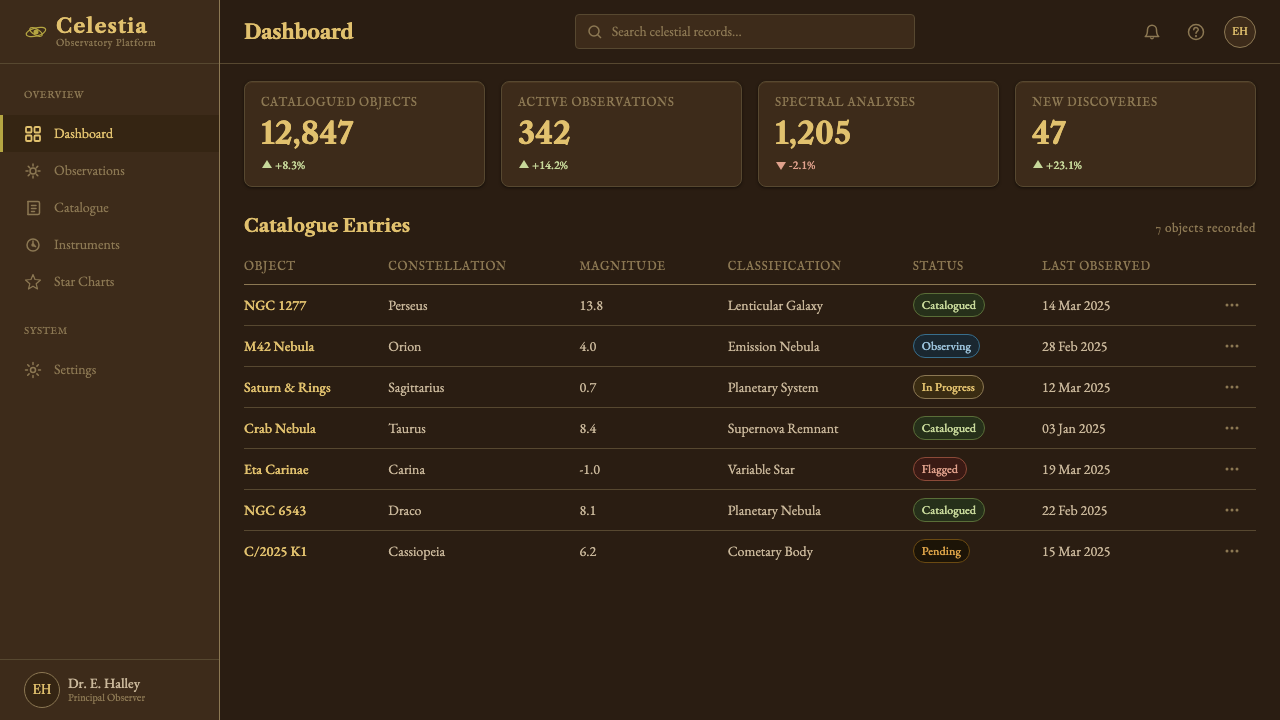Click the Observations sun icon in sidebar

click(33, 171)
